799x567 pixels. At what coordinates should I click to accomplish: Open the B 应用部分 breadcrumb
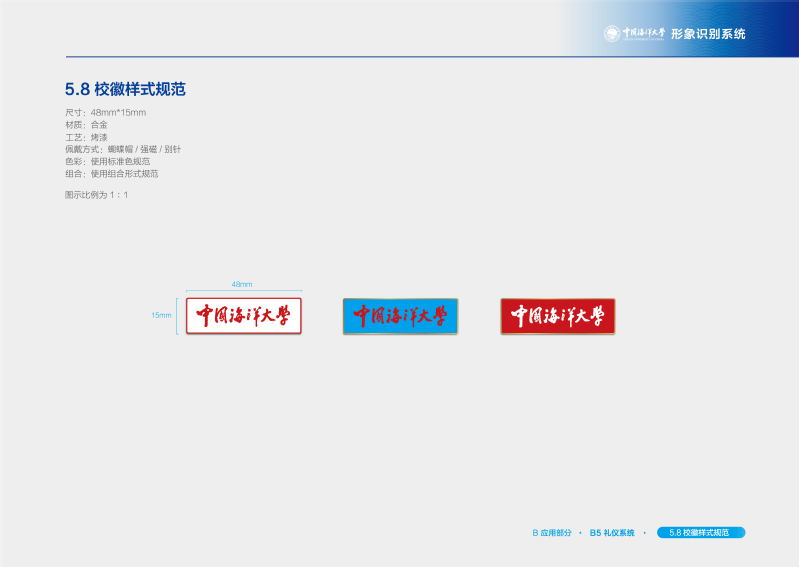coord(551,533)
